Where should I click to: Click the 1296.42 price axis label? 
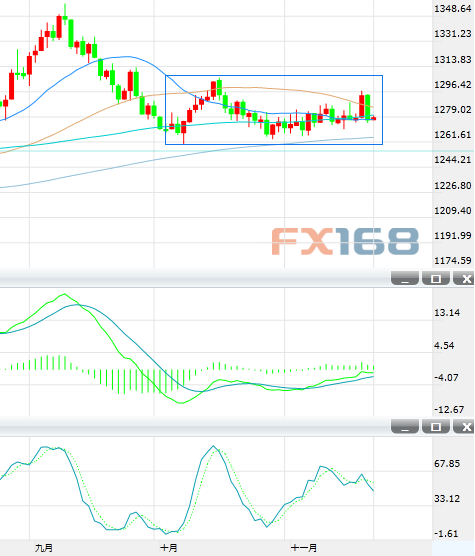tap(453, 84)
